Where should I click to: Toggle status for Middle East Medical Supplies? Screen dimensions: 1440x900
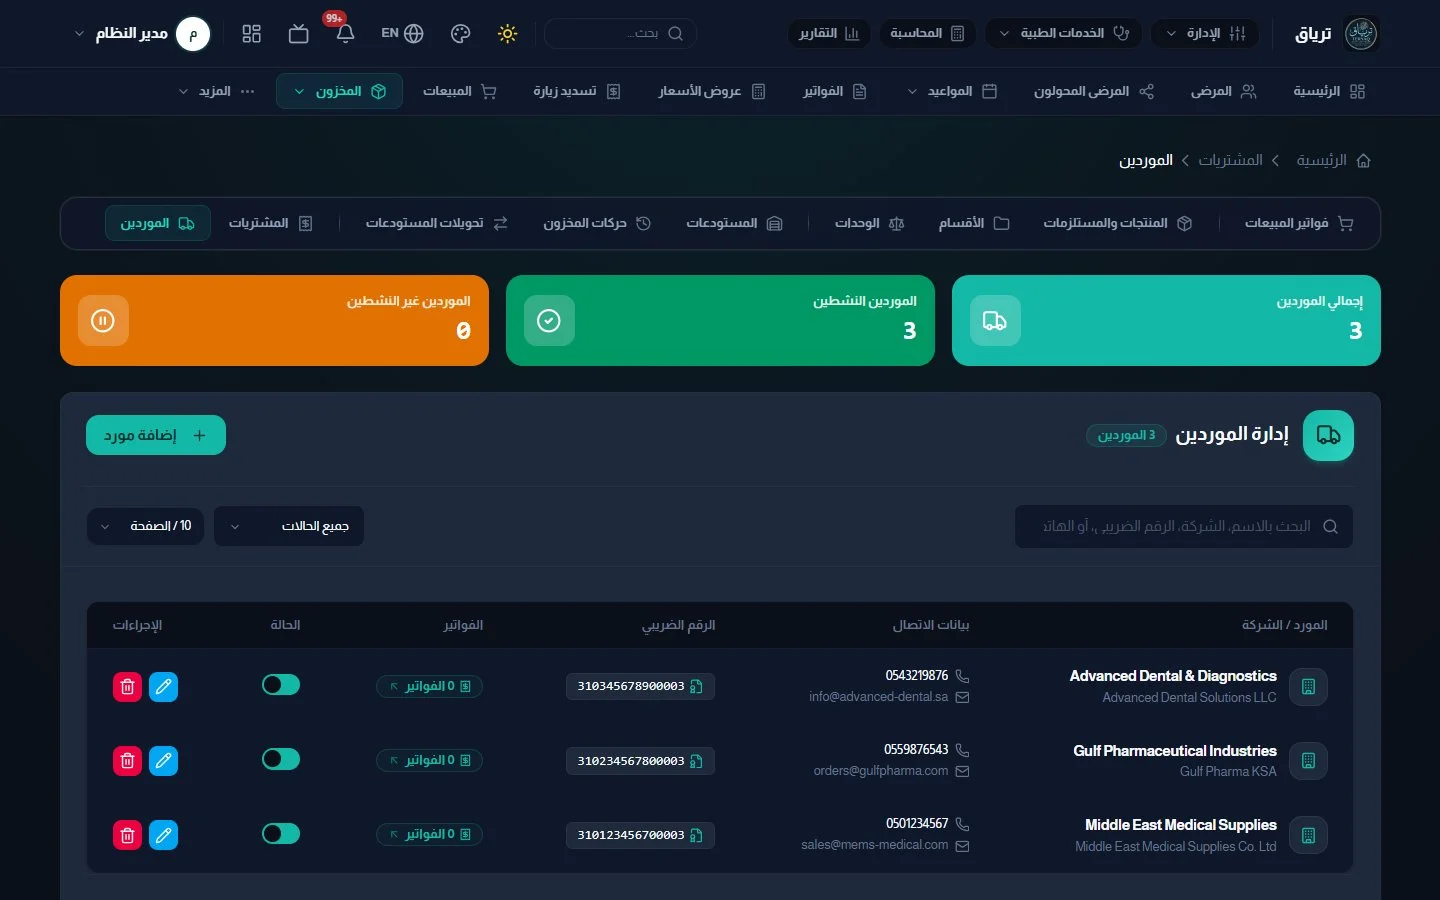(281, 833)
